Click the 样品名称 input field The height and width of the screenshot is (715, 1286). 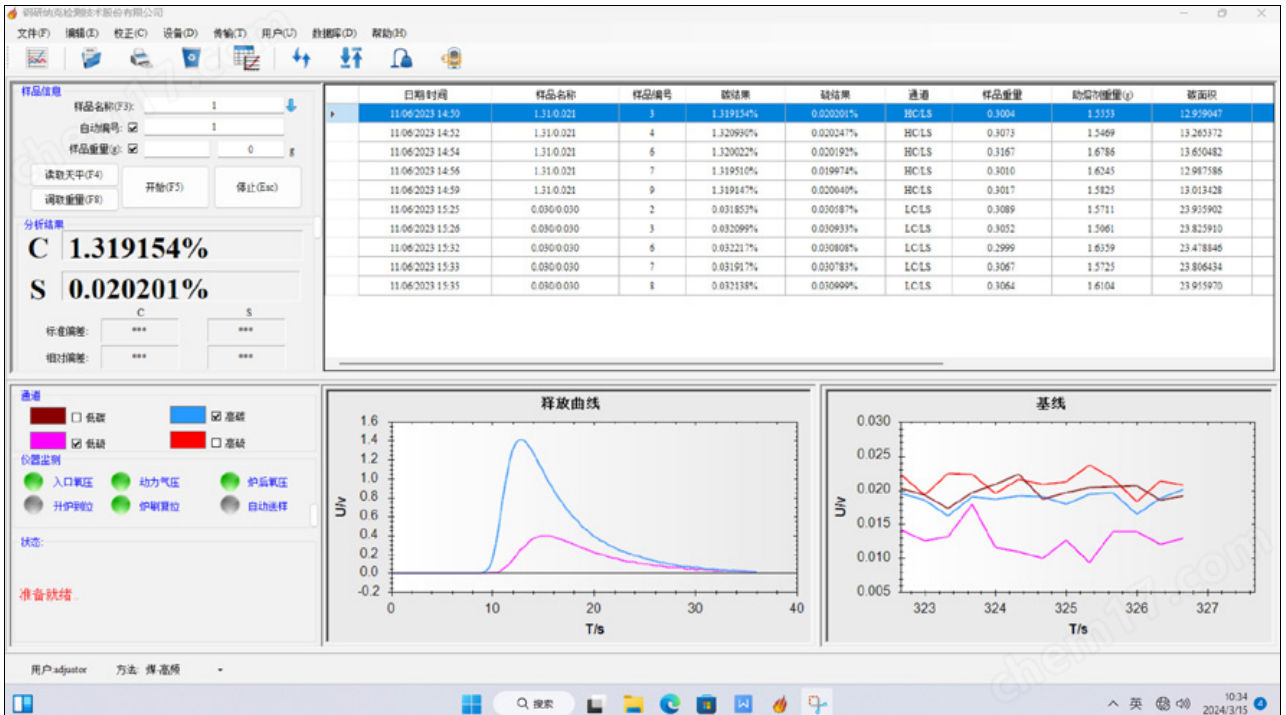point(214,105)
